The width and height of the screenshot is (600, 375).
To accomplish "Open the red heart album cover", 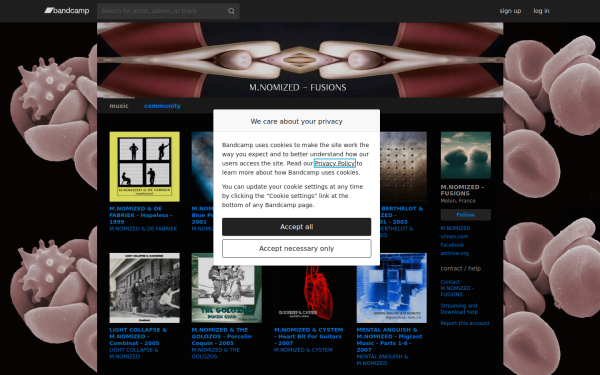I will (309, 294).
